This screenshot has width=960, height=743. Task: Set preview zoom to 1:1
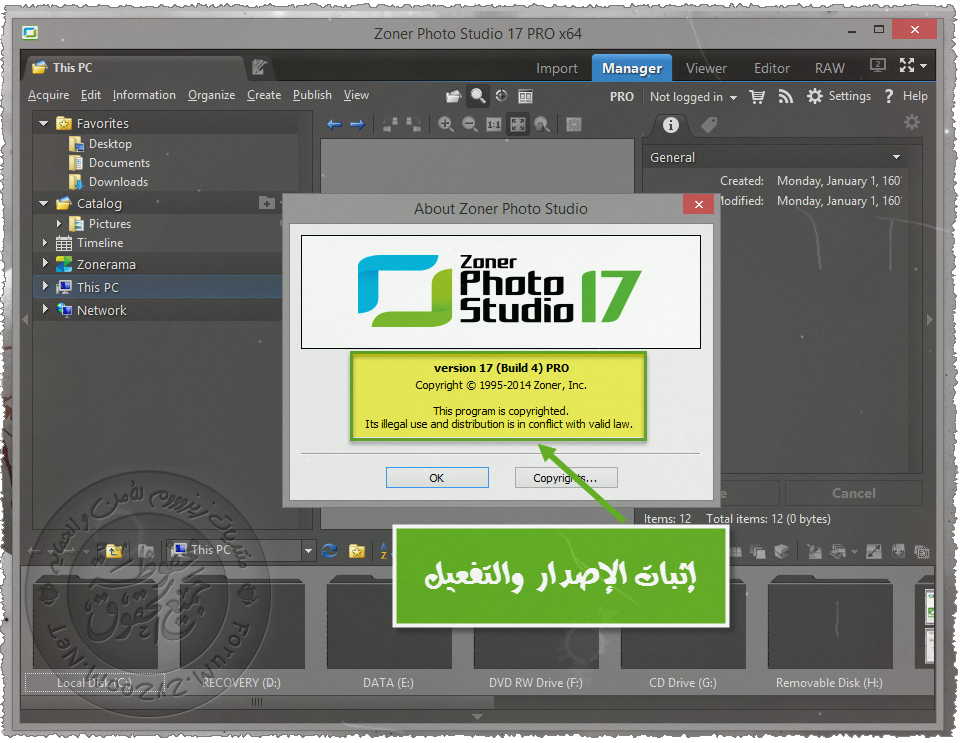[x=493, y=125]
